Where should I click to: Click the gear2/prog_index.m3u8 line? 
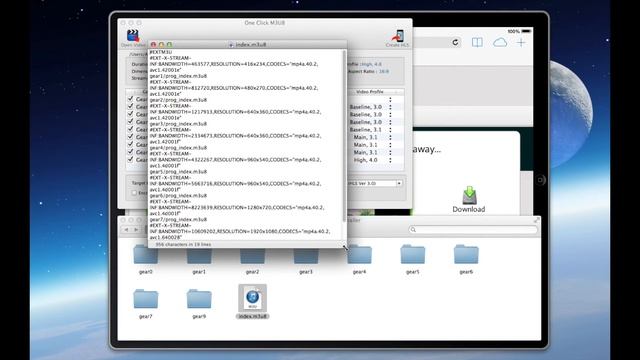click(x=178, y=100)
